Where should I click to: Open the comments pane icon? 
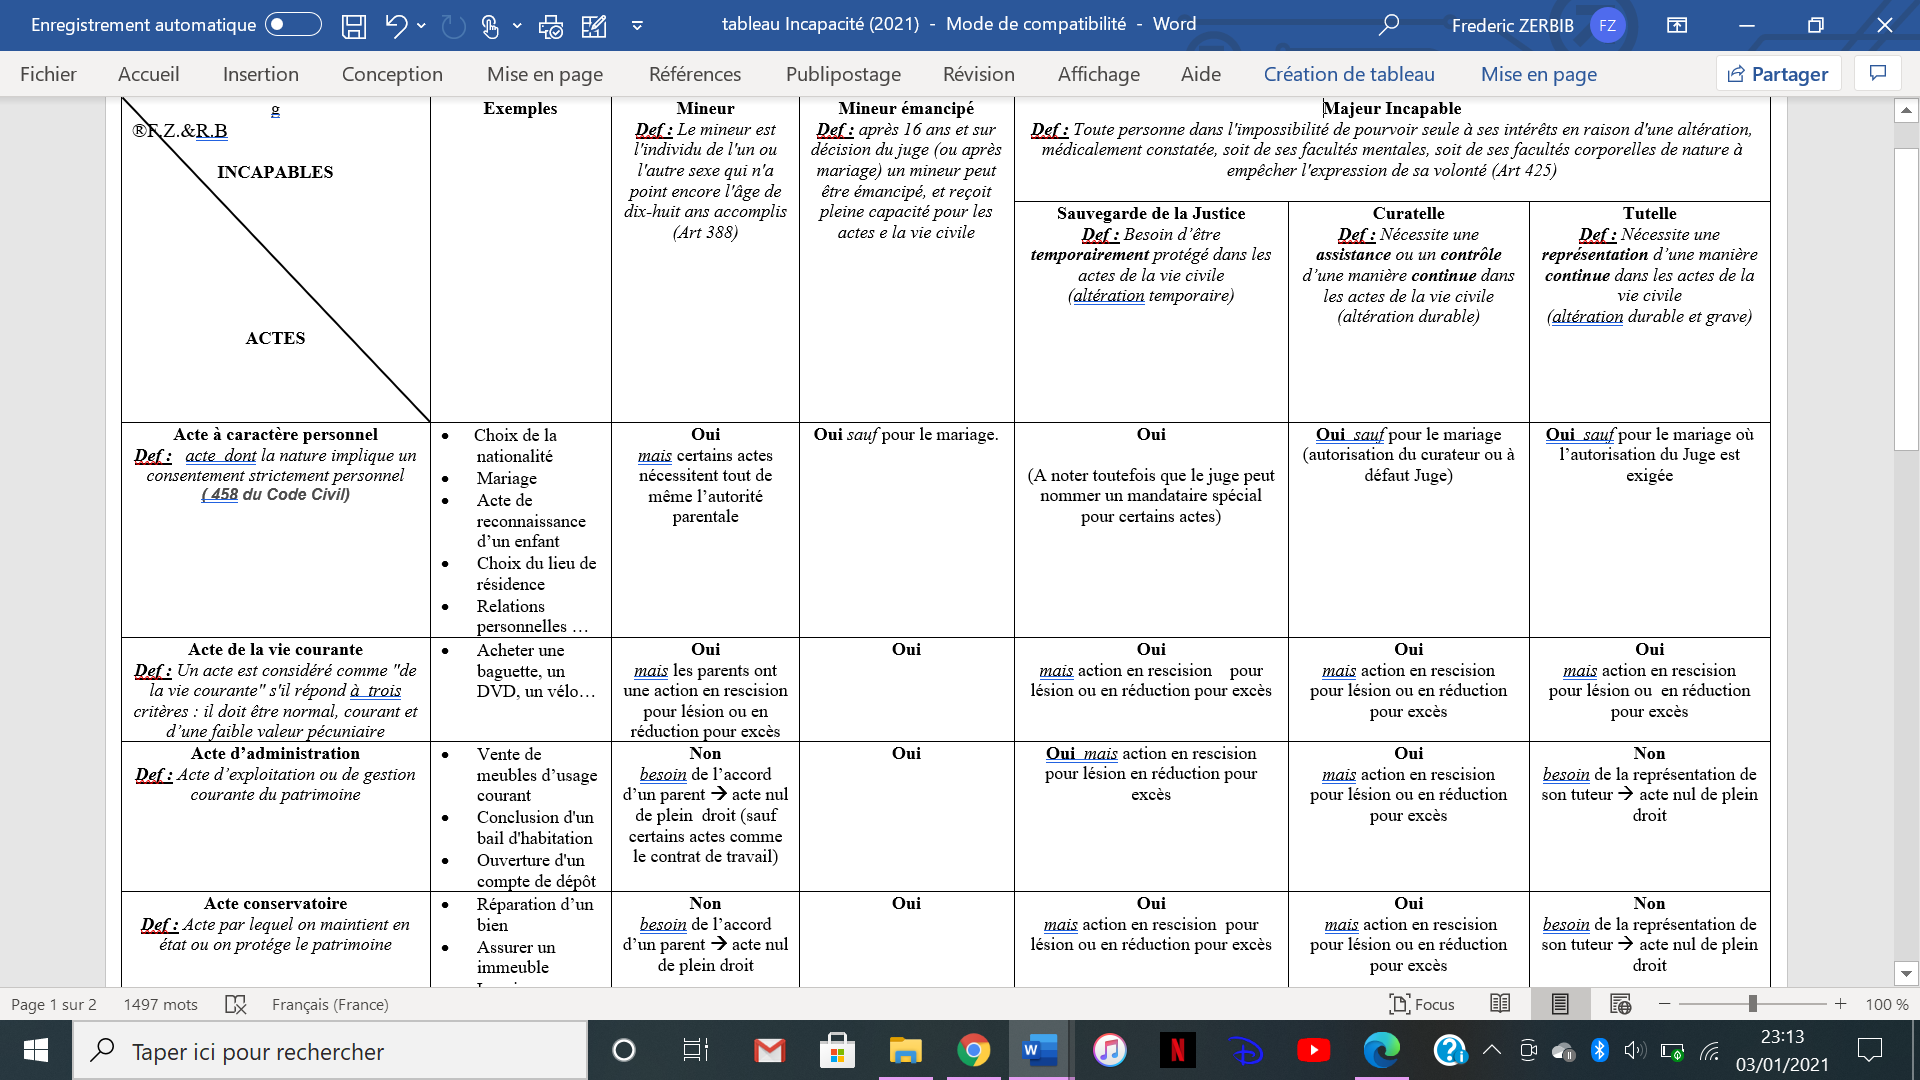1878,73
